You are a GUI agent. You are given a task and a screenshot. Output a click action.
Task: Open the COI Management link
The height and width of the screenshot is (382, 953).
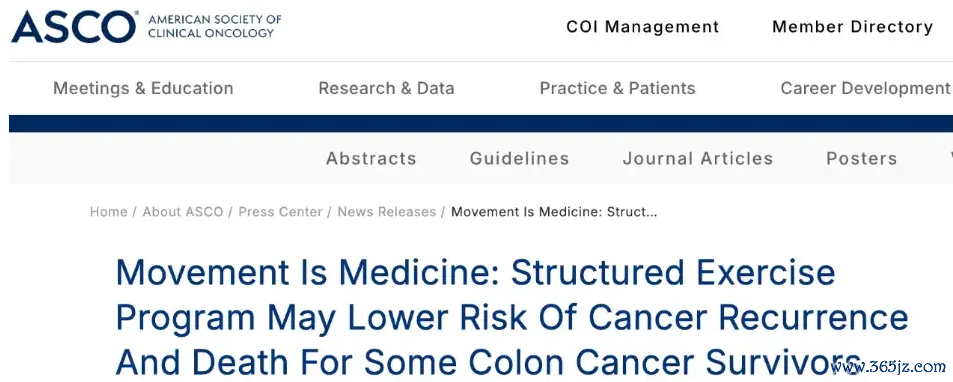tap(642, 27)
